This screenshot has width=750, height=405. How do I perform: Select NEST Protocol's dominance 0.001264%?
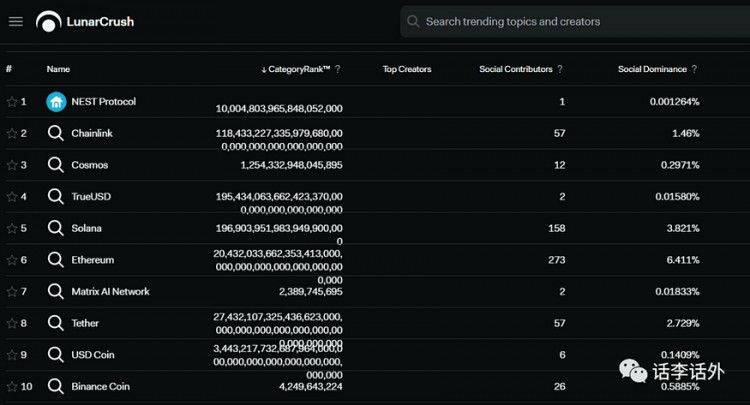point(674,102)
